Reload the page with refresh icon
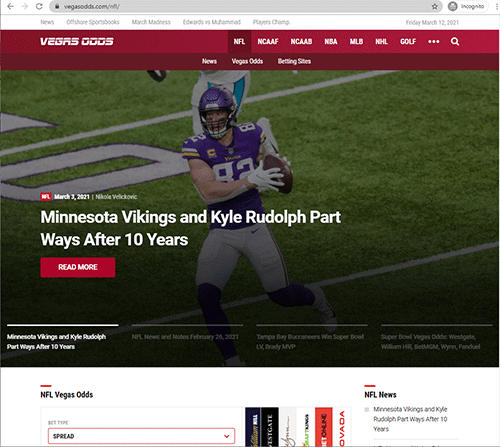This screenshot has width=500, height=447. pos(39,6)
